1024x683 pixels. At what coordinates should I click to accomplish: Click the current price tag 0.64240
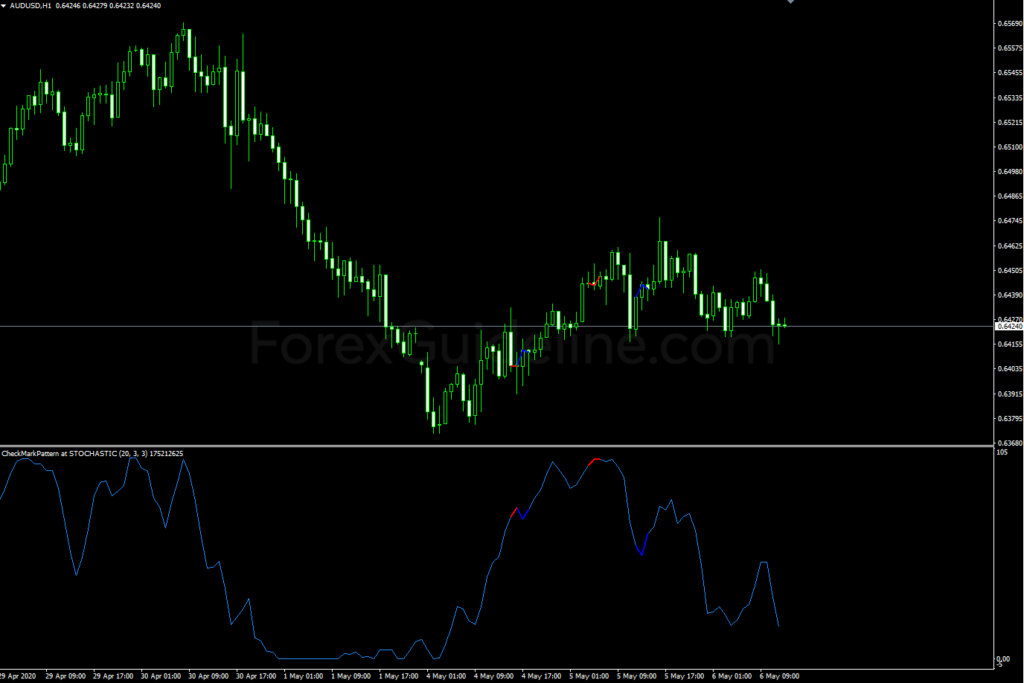click(x=1008, y=326)
